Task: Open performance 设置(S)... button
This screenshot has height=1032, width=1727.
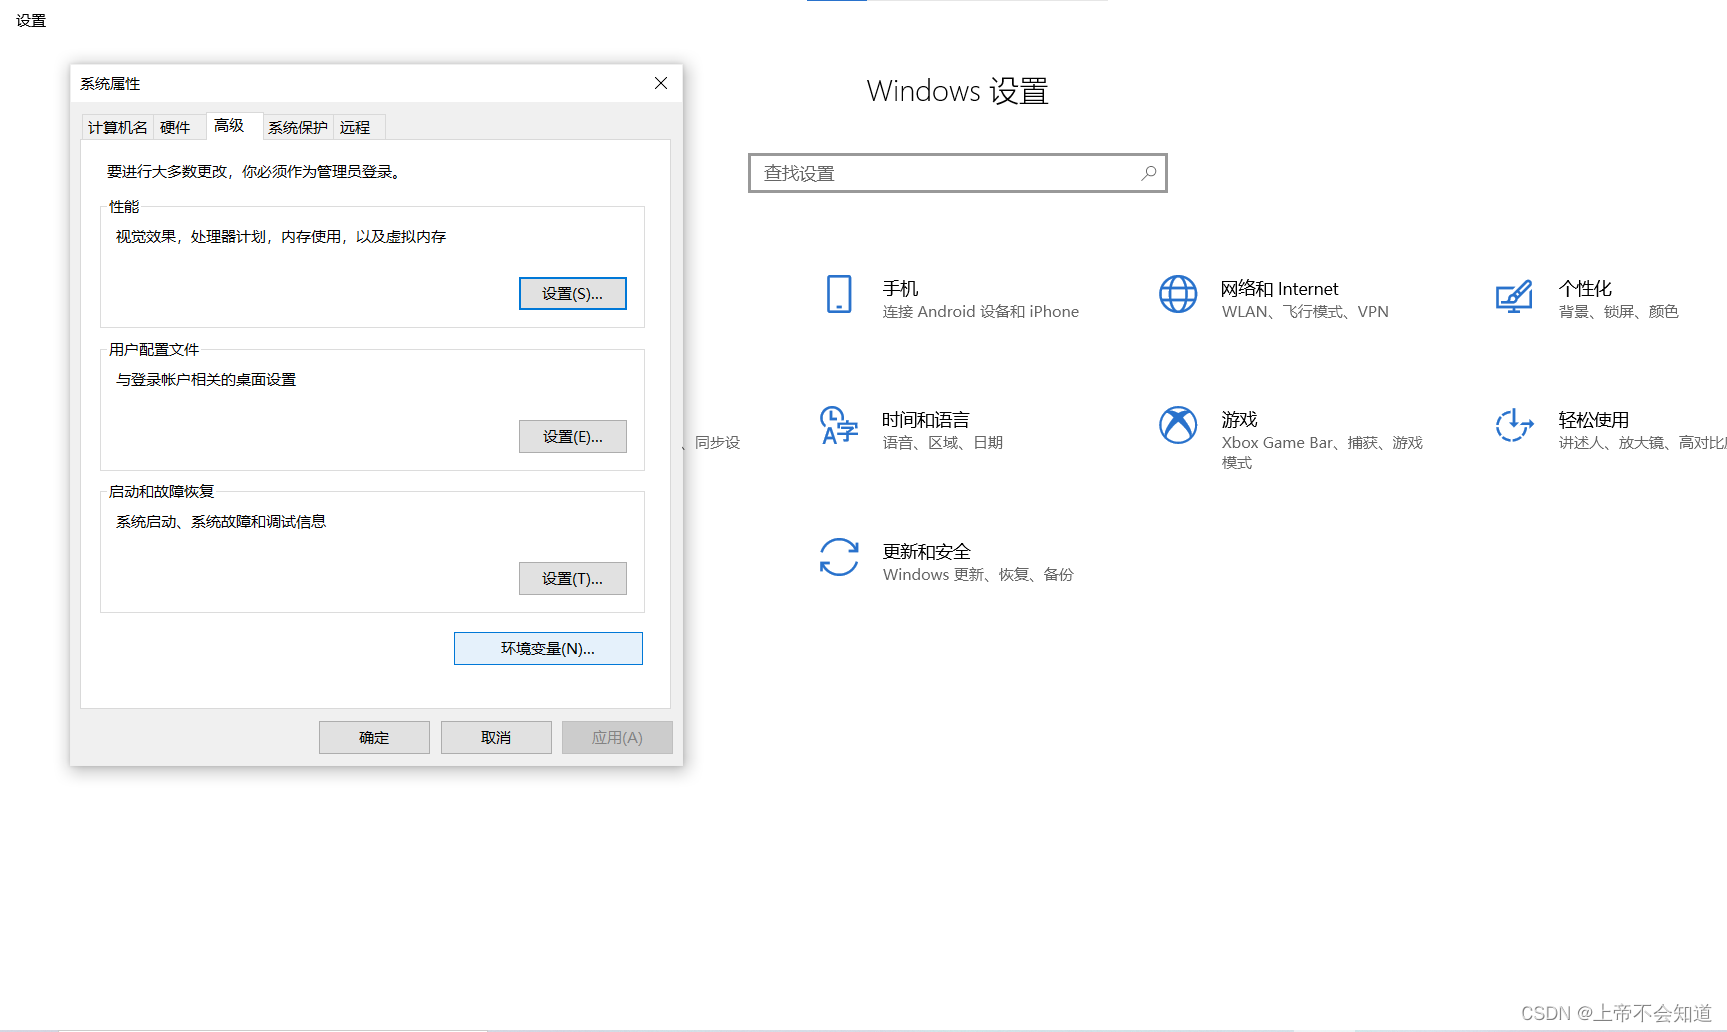Action: pos(573,293)
